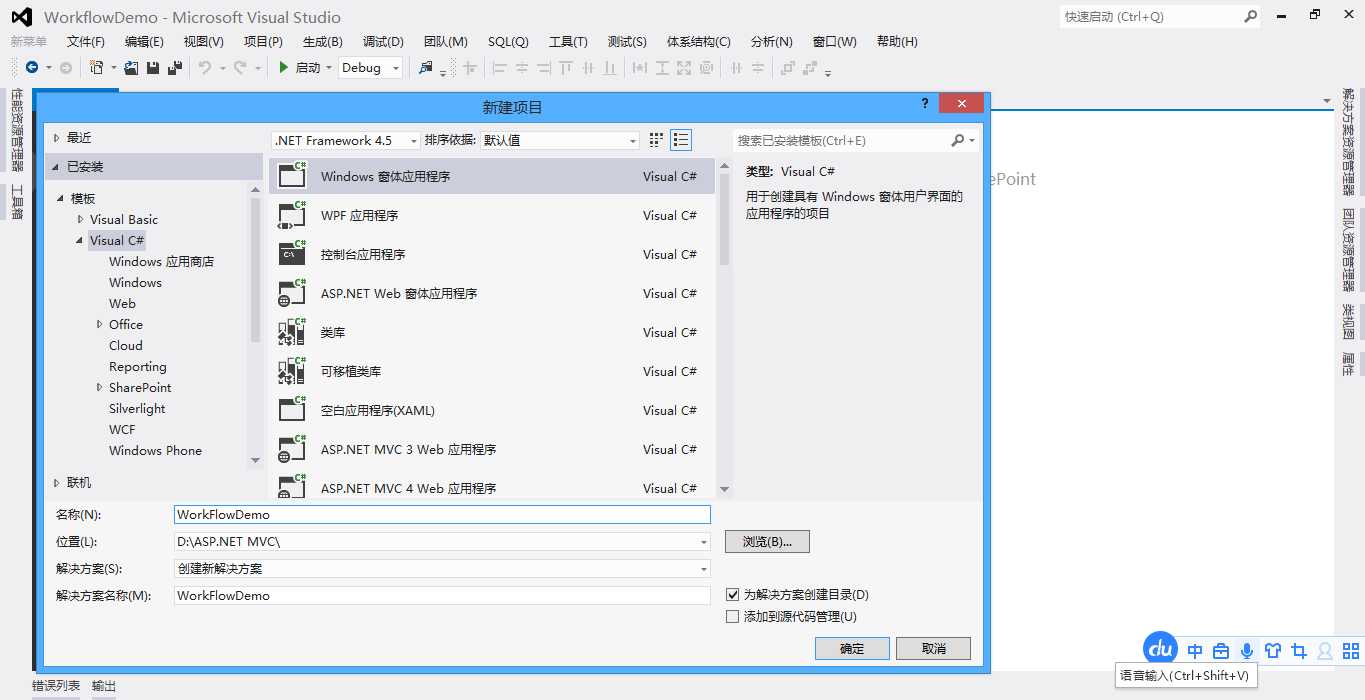Open the Debug configuration dropdown
This screenshot has height=700, width=1365.
[371, 67]
